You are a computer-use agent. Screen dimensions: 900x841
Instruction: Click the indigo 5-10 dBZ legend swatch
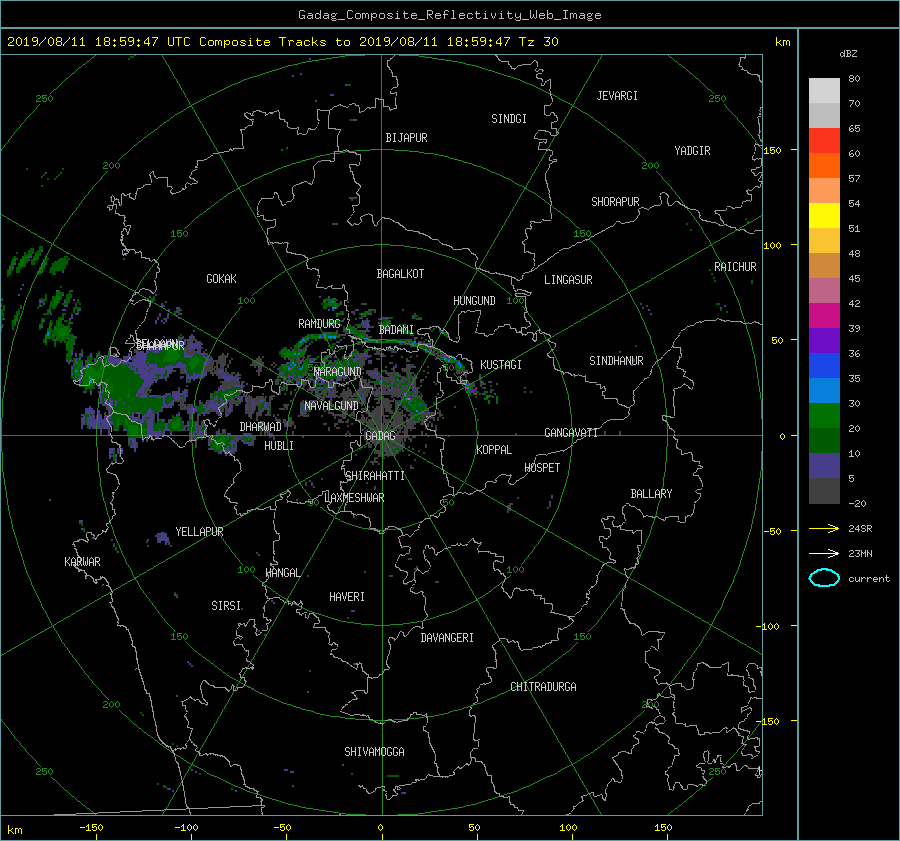(x=824, y=466)
